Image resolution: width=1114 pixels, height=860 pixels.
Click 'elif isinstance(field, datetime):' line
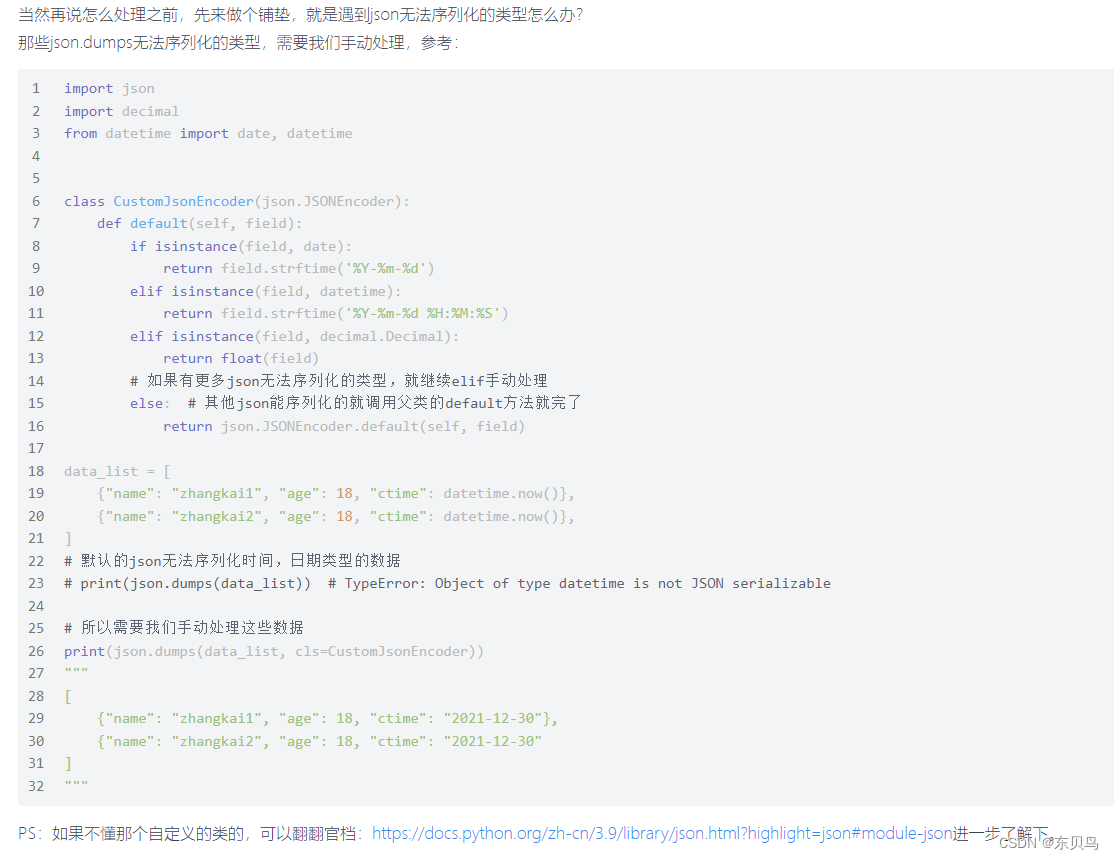266,291
